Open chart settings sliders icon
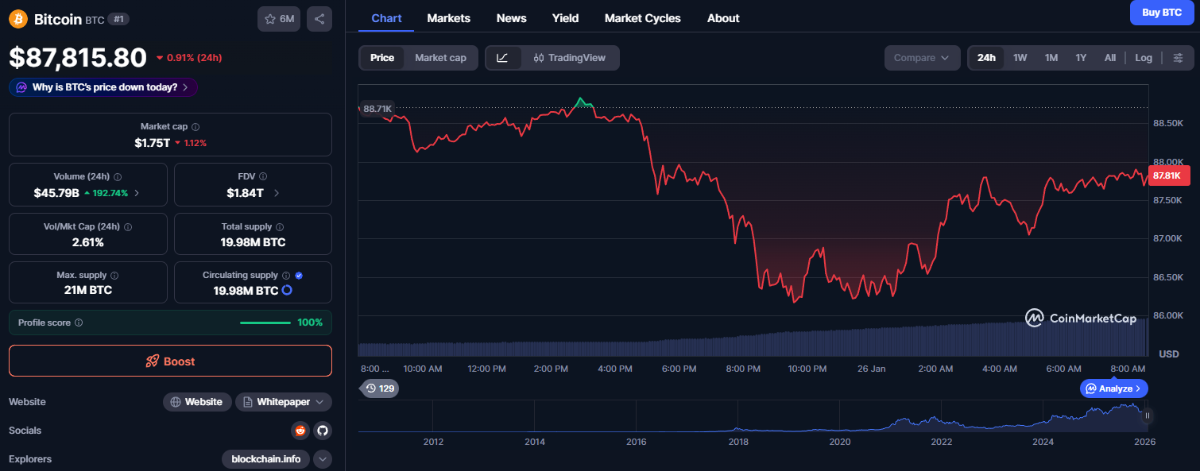The image size is (1200, 471). point(1178,58)
